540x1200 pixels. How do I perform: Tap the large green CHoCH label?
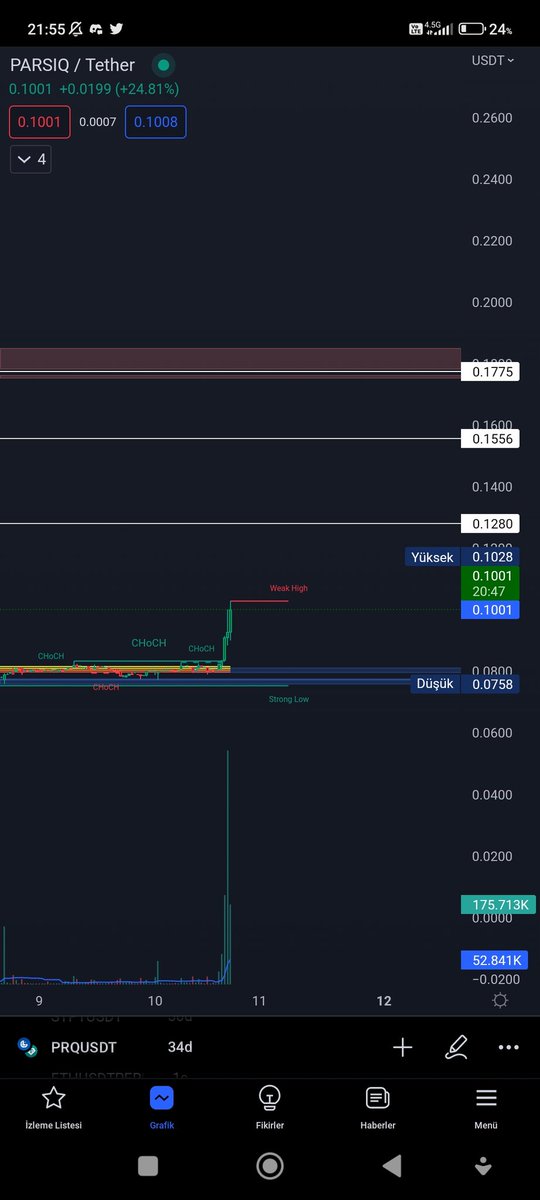(149, 643)
